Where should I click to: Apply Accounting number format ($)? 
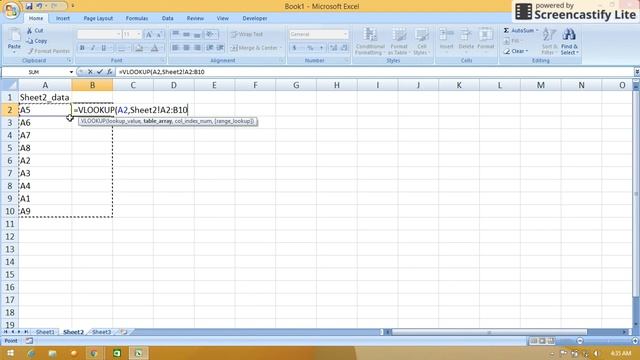294,48
